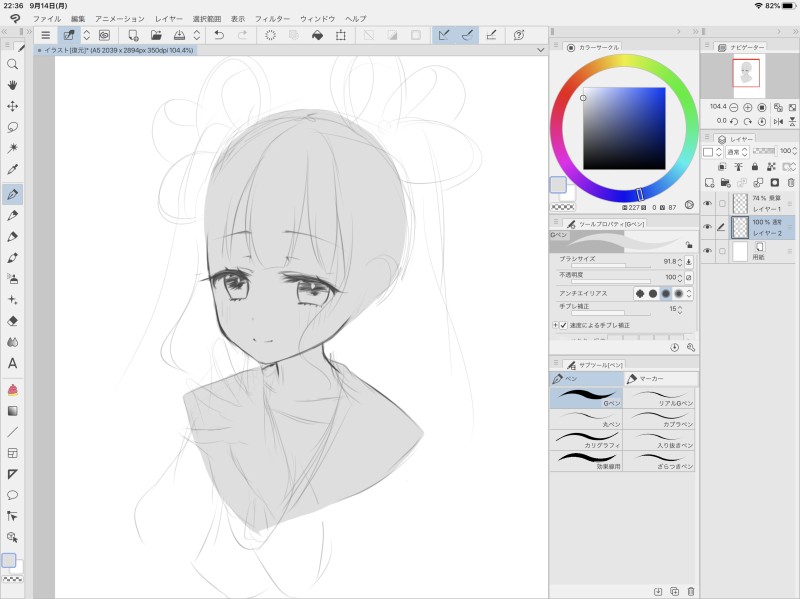The image size is (800, 599).
Task: Open the arrows beside the save icon
Action: (x=196, y=35)
